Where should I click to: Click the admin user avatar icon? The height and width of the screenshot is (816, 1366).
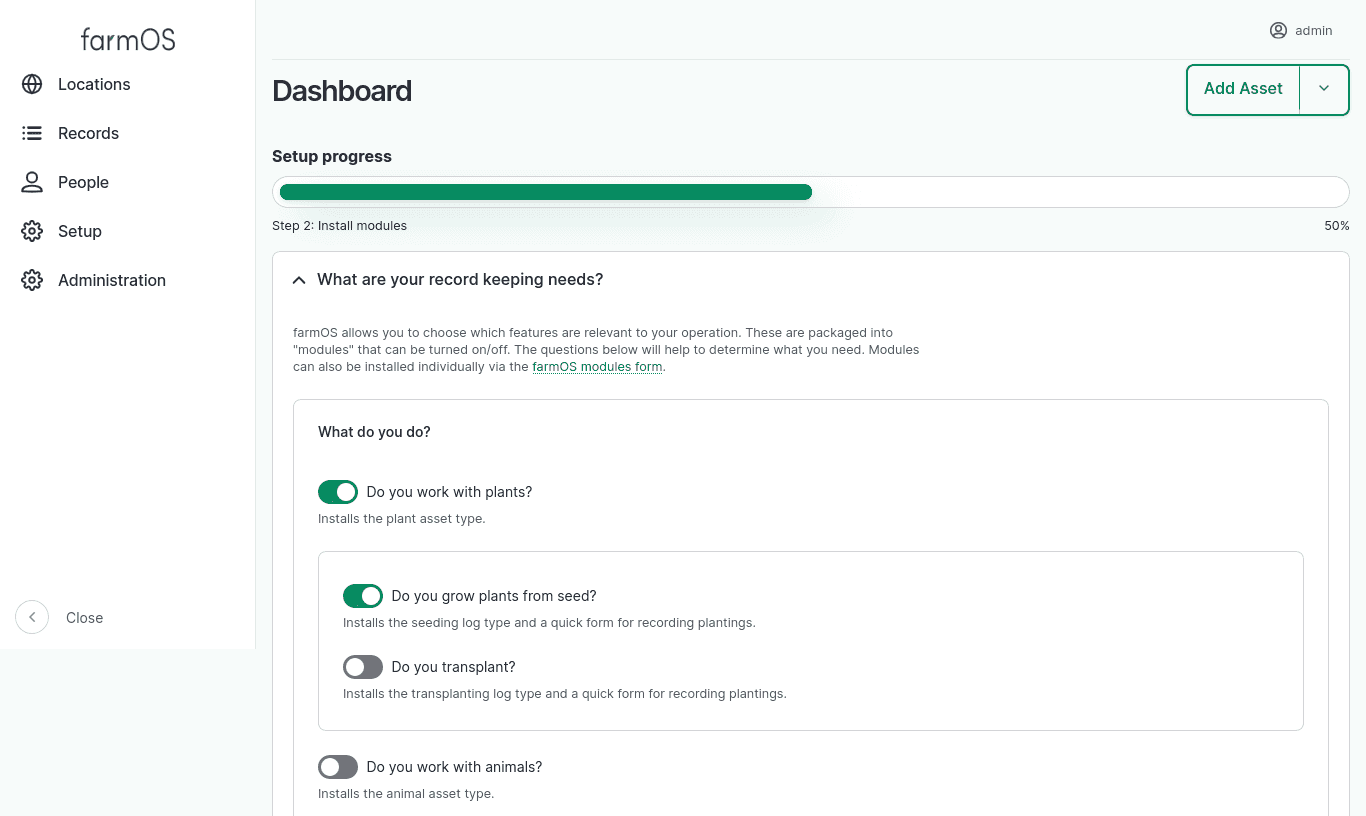(1278, 30)
